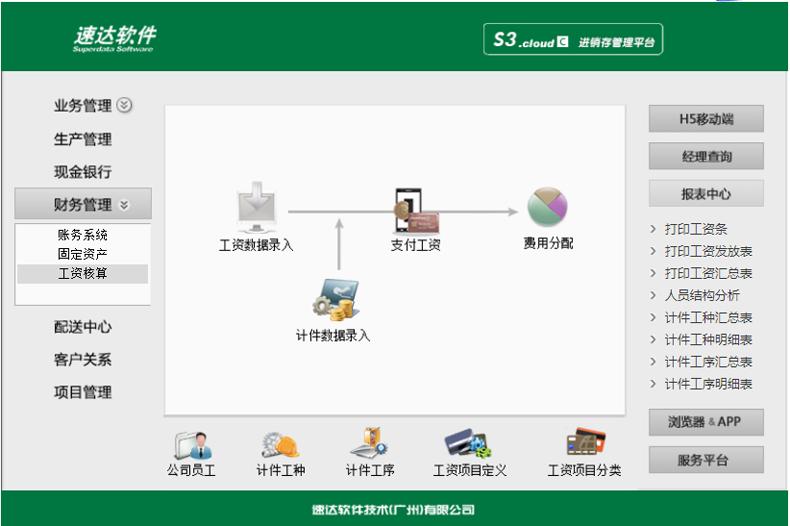Screen dimensions: 790x526
Task: Select 固定资产 submenu item
Action: (x=83, y=254)
